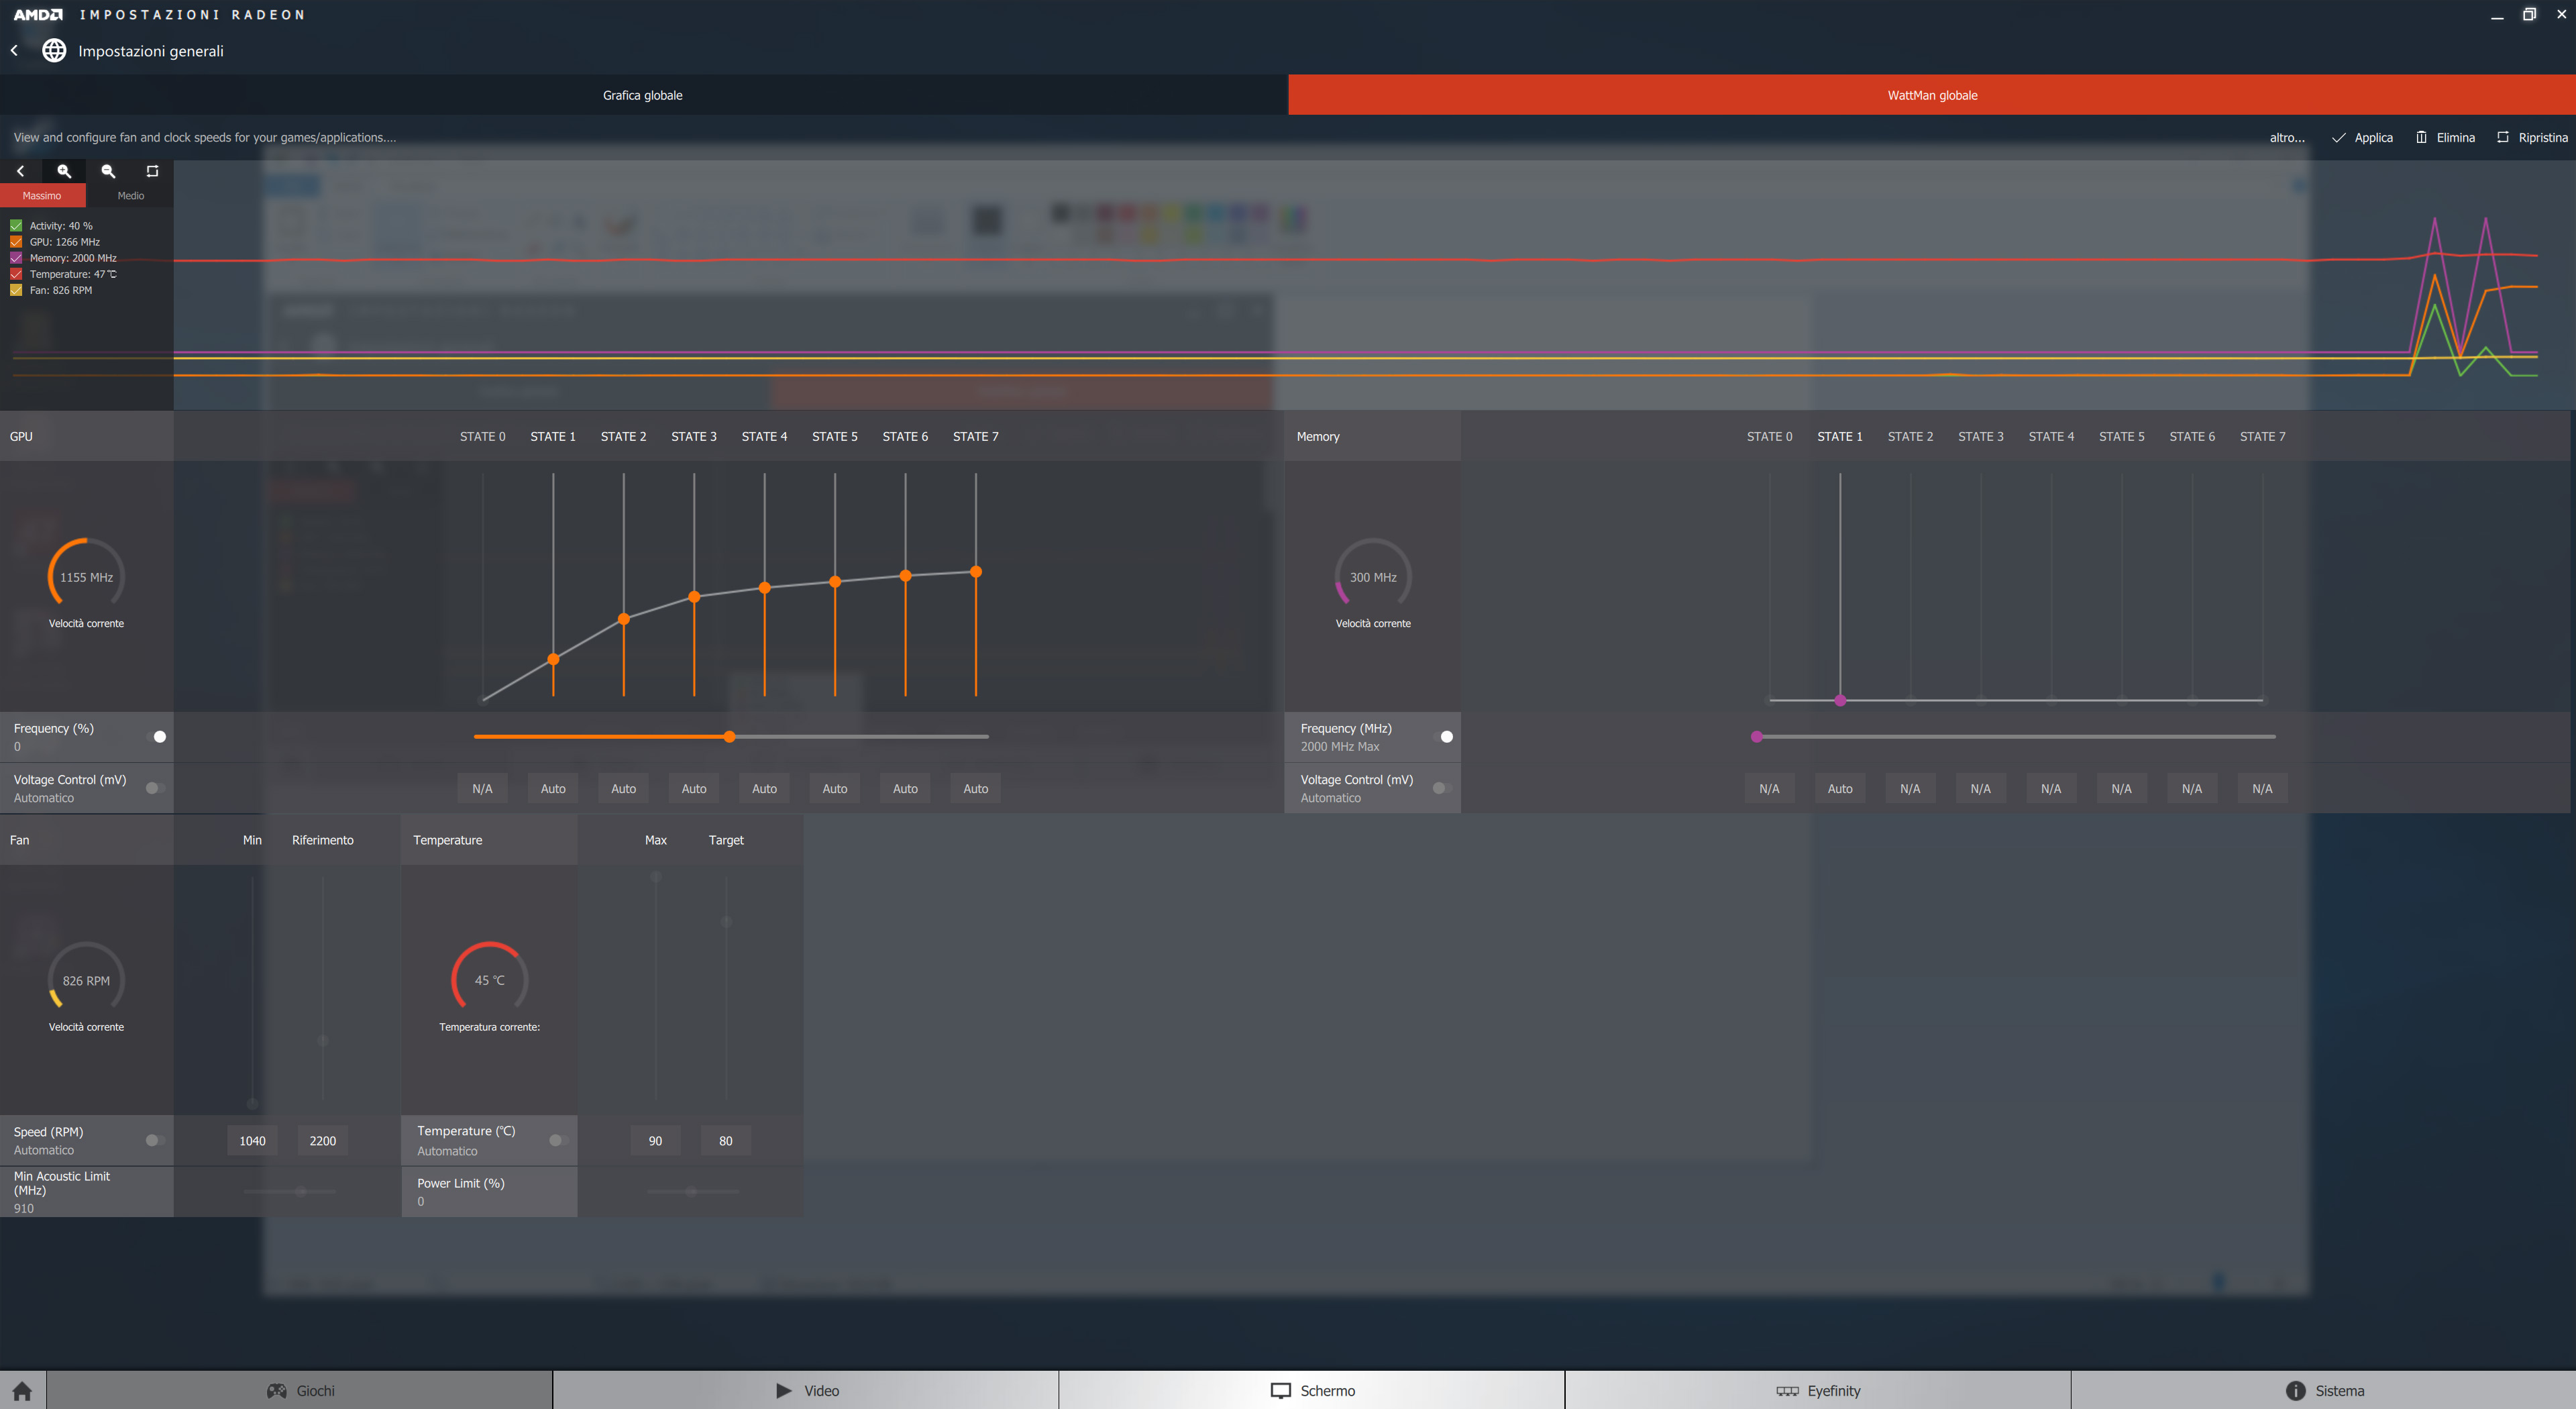Click the Min Acoustic Limit slider
The image size is (2576, 1409).
pos(289,1192)
